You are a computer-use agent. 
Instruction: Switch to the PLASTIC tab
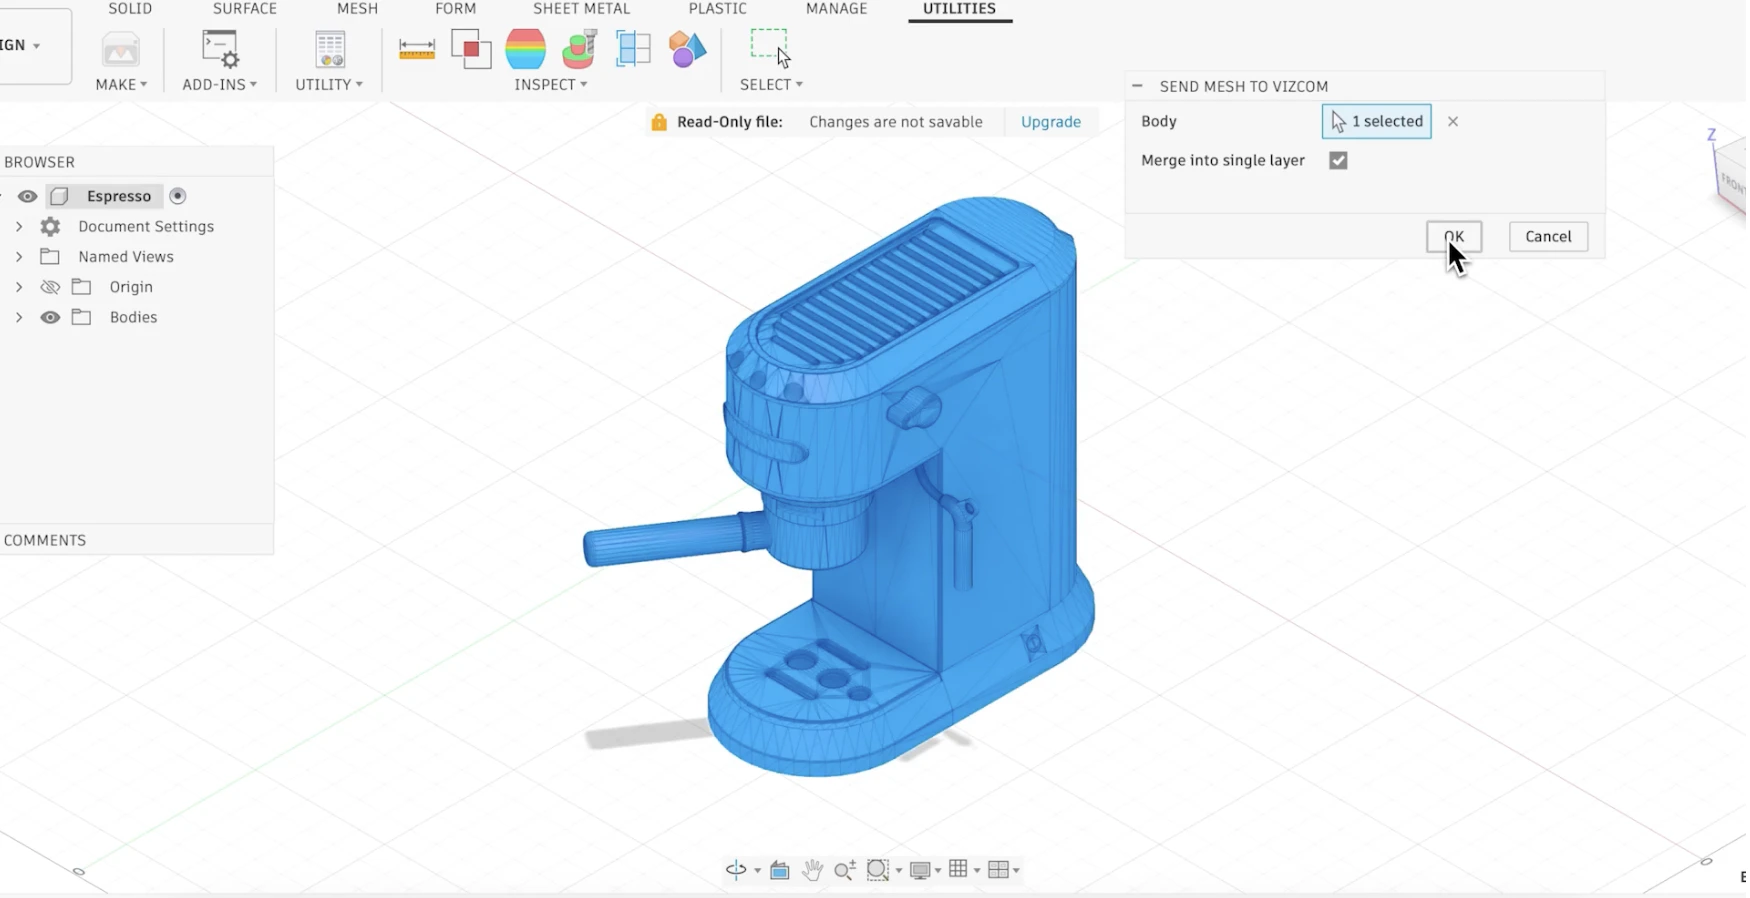tap(718, 9)
